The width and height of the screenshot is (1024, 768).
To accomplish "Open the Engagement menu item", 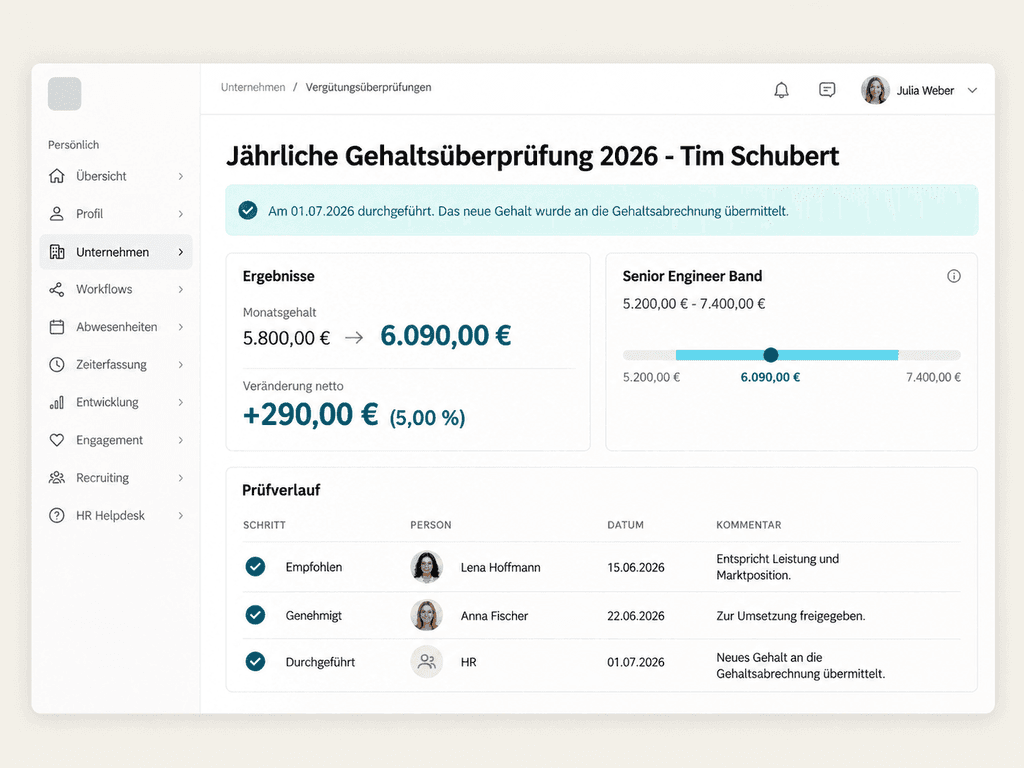I will click(116, 440).
